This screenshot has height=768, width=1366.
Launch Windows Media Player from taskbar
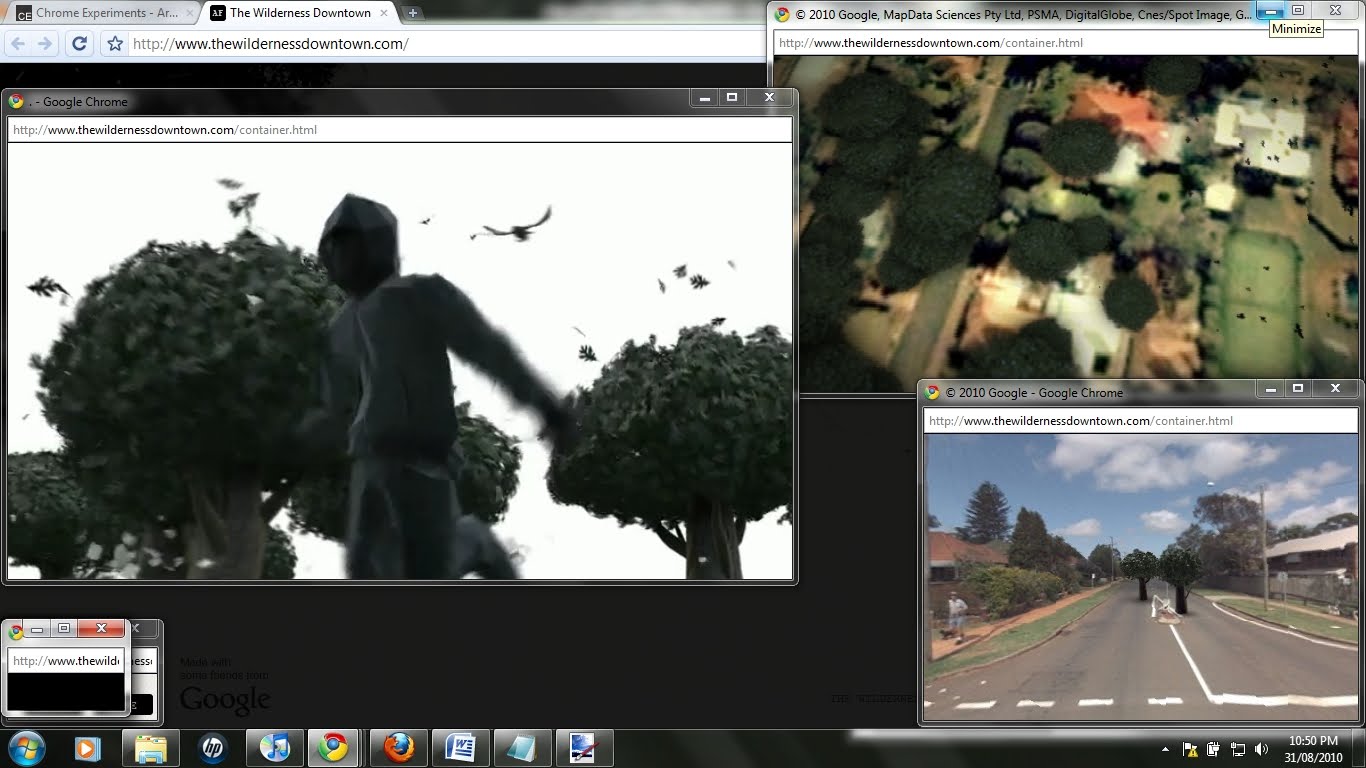88,748
